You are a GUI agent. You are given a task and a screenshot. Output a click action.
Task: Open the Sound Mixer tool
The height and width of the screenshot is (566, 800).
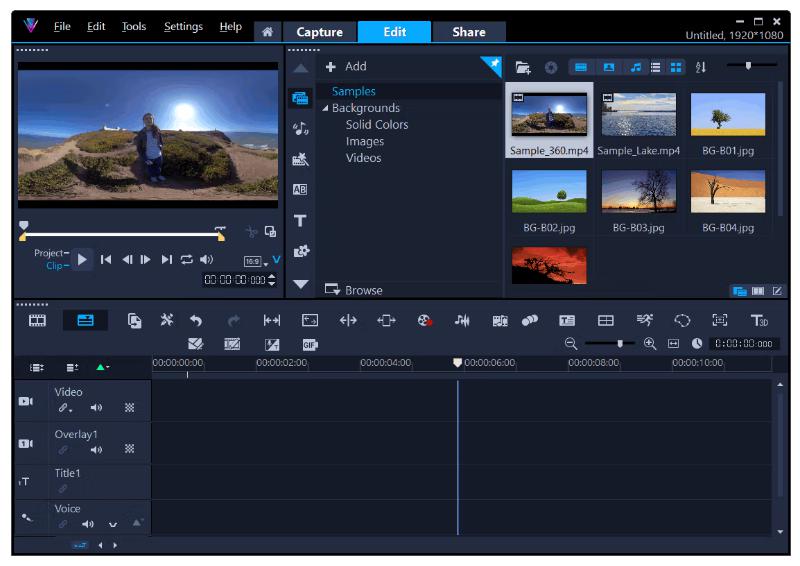coord(462,320)
